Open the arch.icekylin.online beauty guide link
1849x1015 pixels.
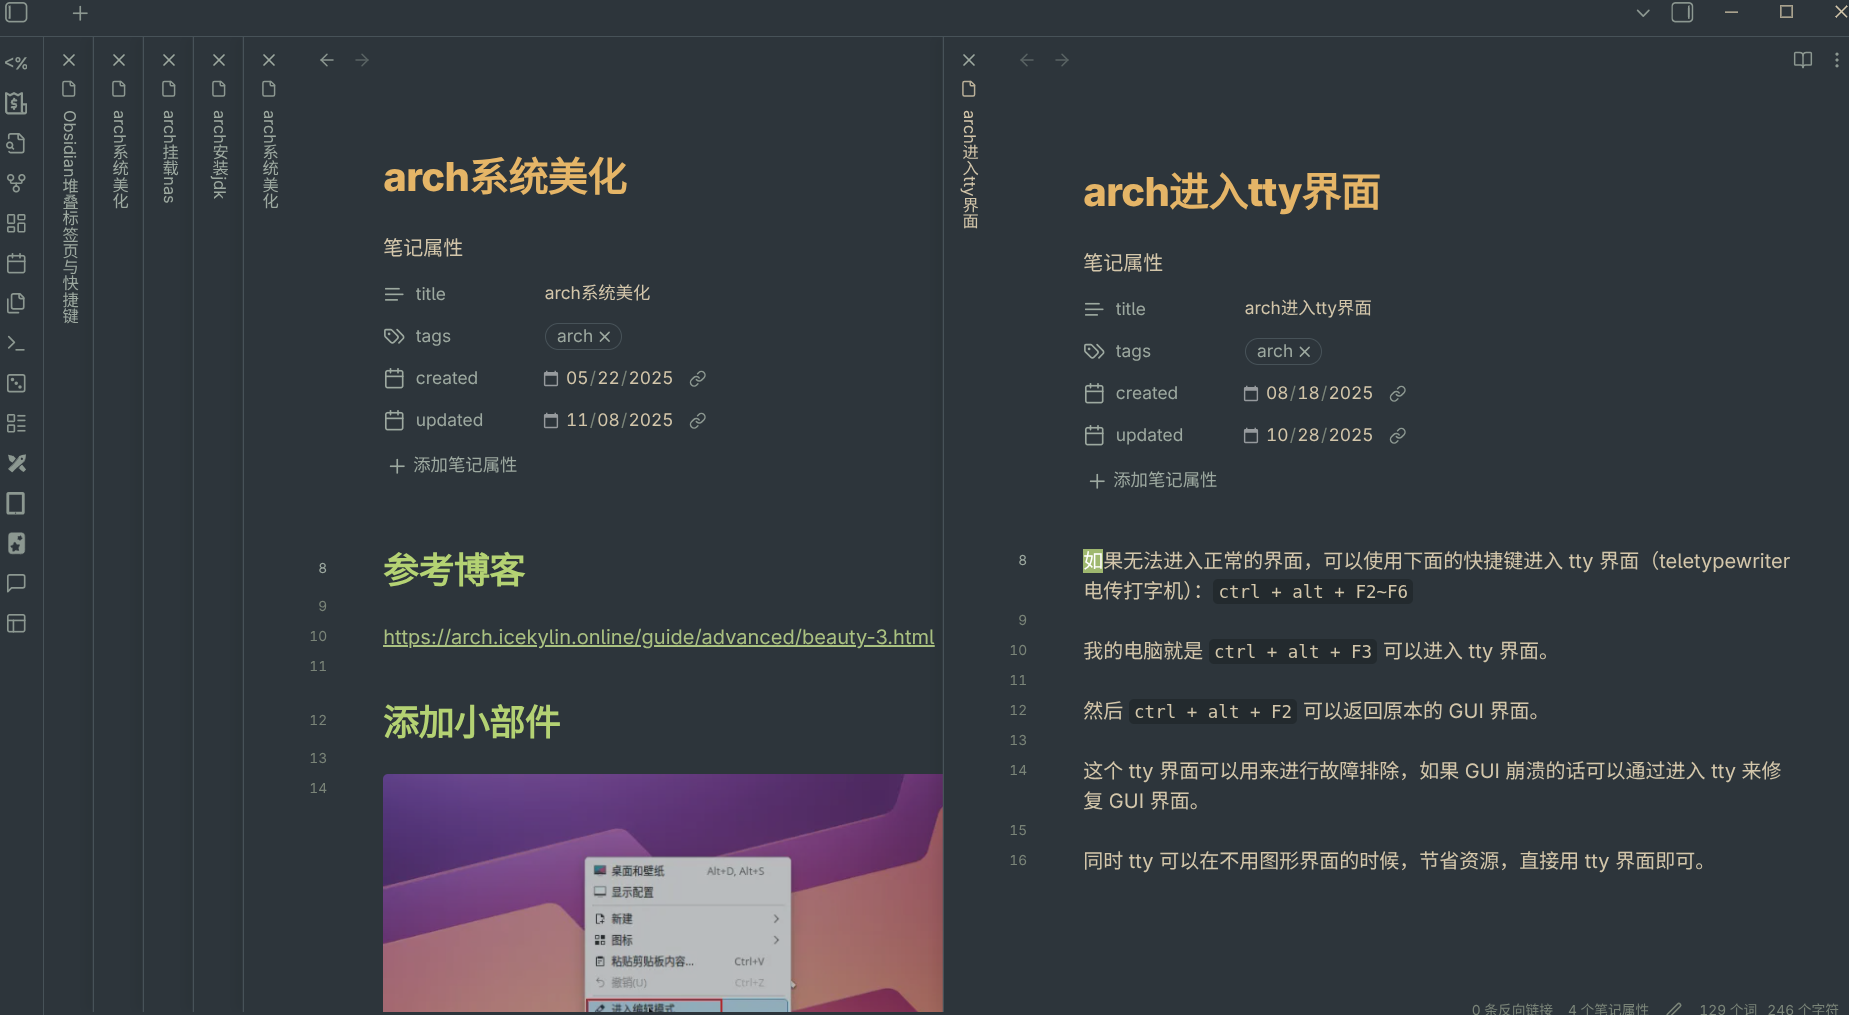[x=658, y=637]
